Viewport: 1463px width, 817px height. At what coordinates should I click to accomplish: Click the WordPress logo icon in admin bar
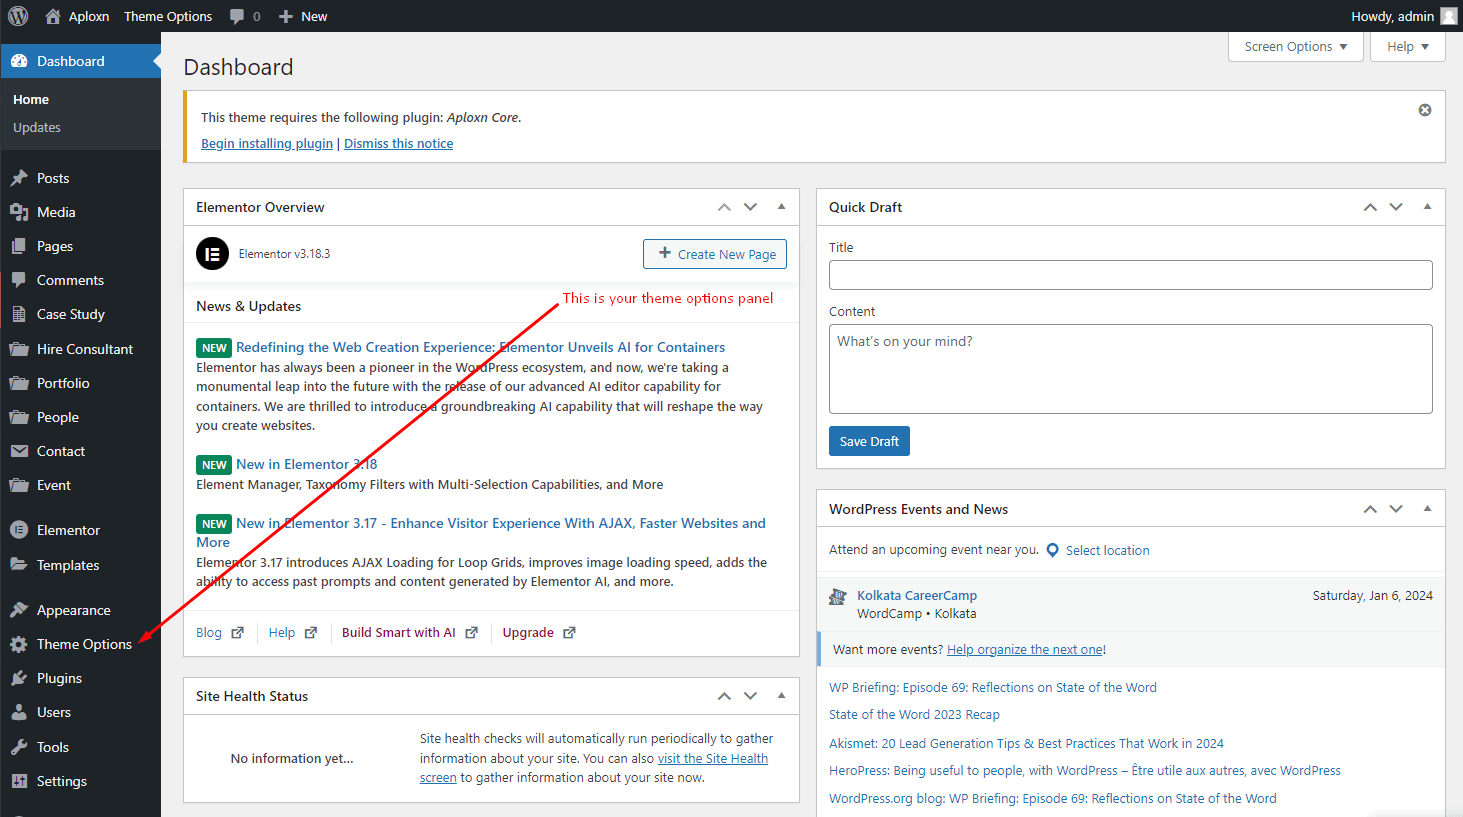18,16
